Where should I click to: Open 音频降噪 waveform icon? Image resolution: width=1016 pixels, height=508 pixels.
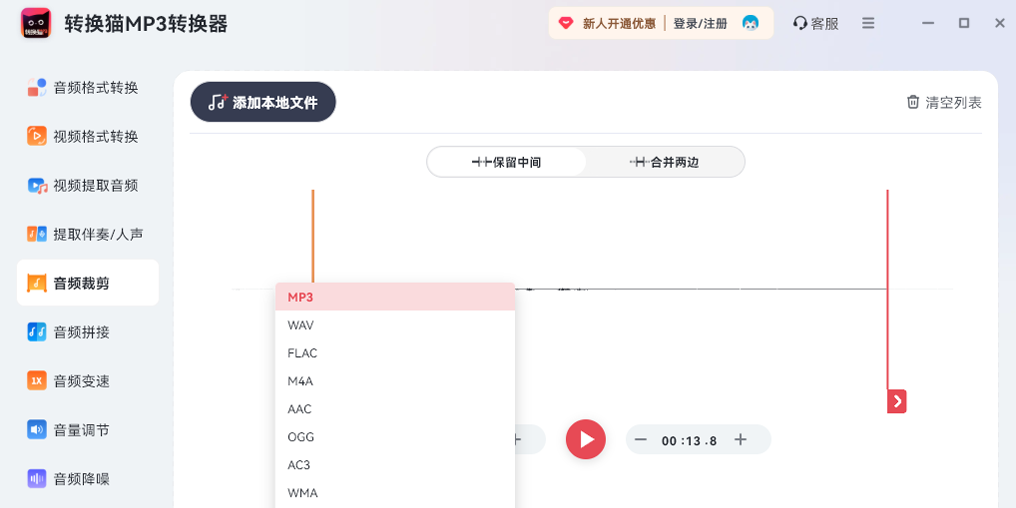[x=37, y=479]
